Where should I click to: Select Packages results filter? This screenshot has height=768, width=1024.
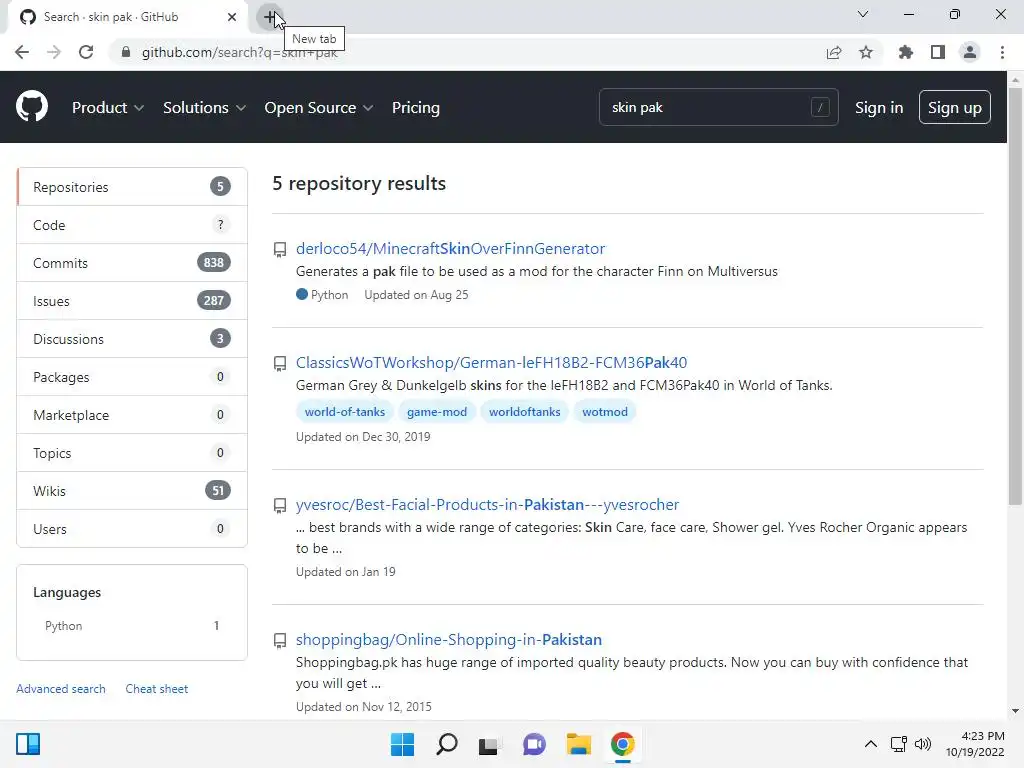tap(132, 377)
